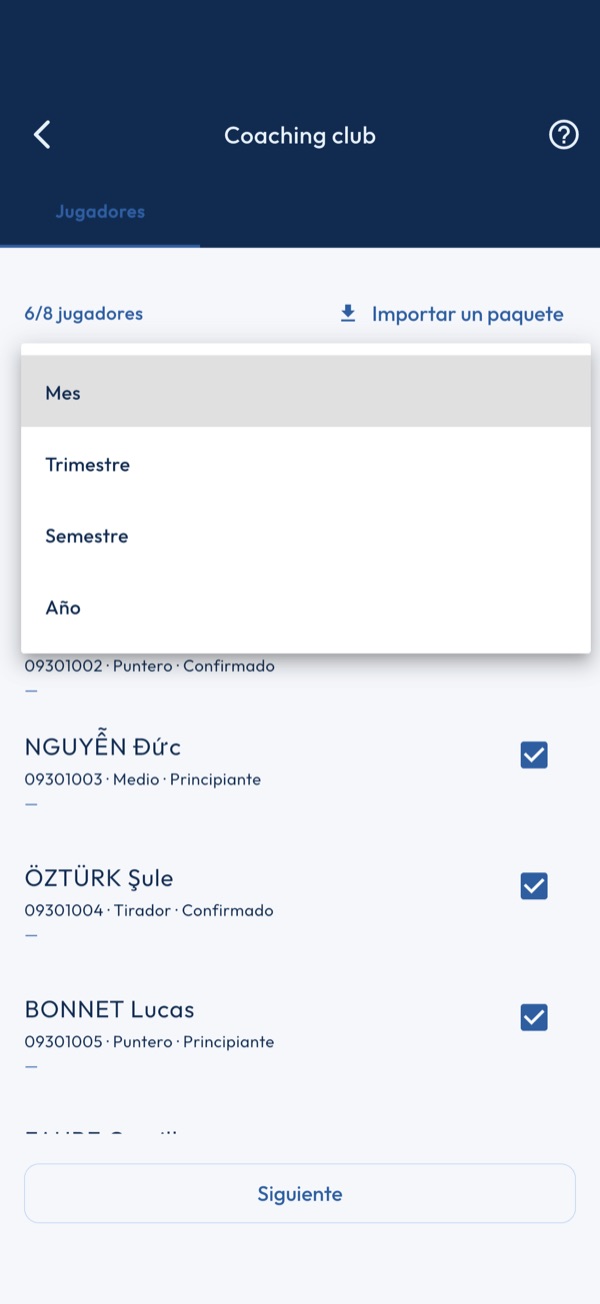The width and height of the screenshot is (600, 1304).
Task: Tap the back arrow icon
Action: (x=42, y=135)
